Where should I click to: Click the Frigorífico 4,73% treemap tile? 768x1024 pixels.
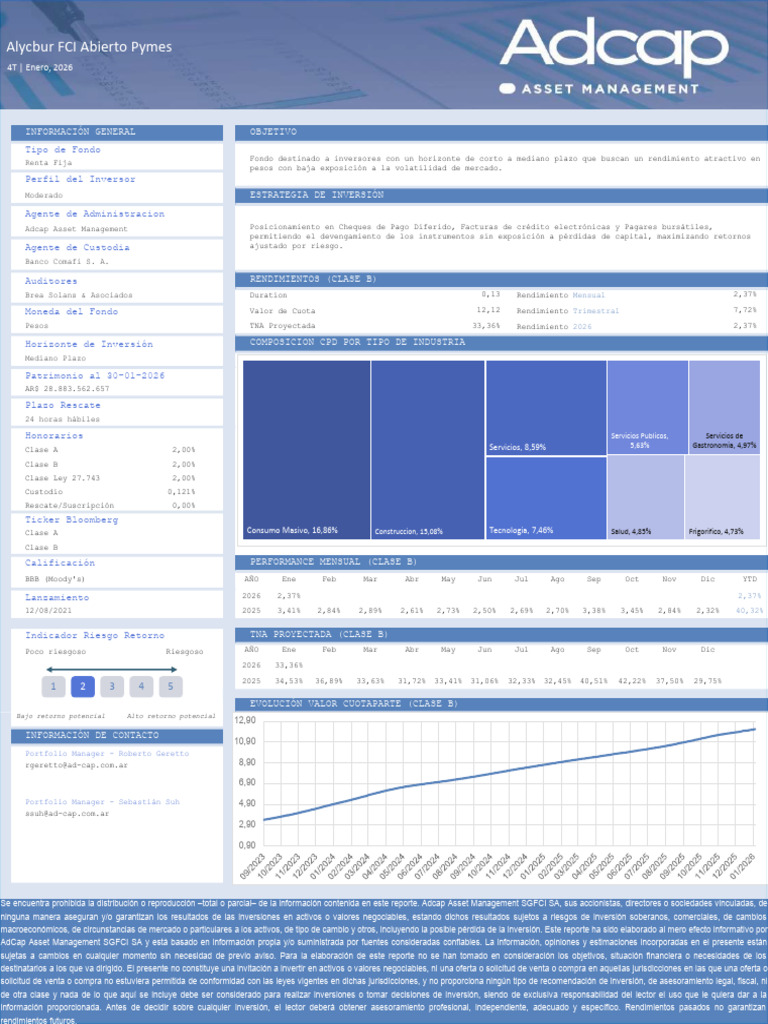(x=722, y=498)
